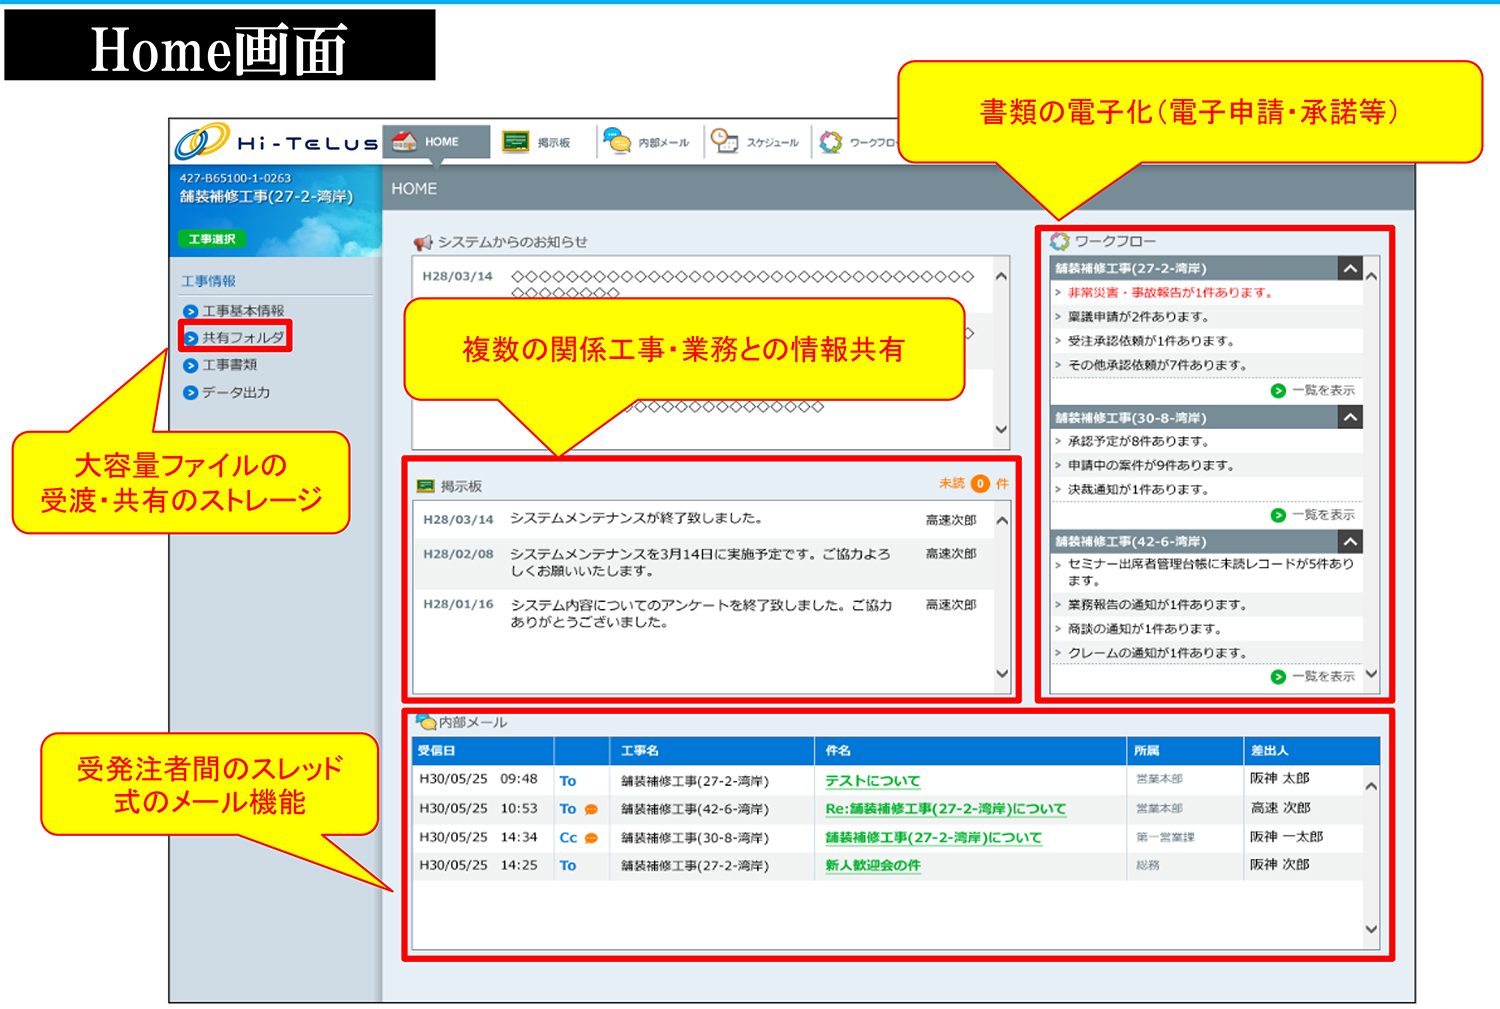Select データ出力 in the sidebar
This screenshot has height=1009, width=1500.
pos(235,393)
